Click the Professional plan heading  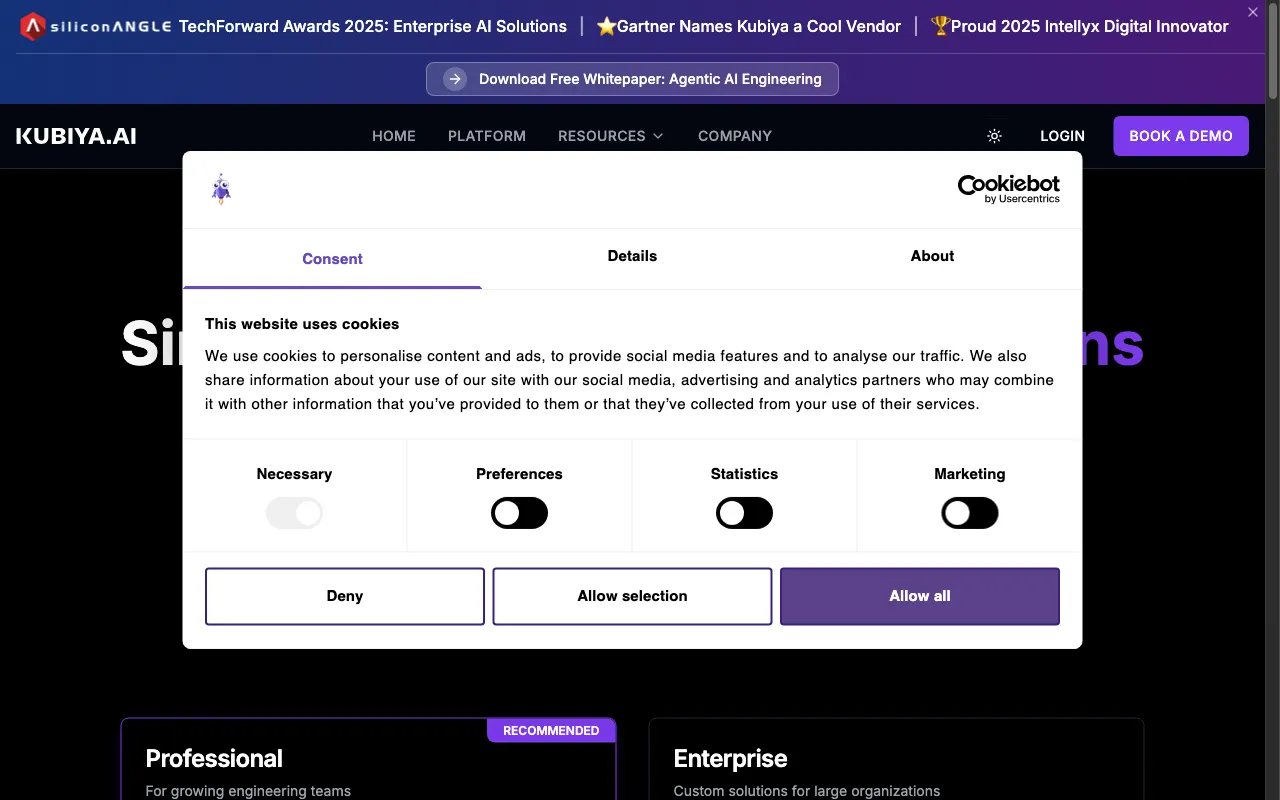(214, 758)
